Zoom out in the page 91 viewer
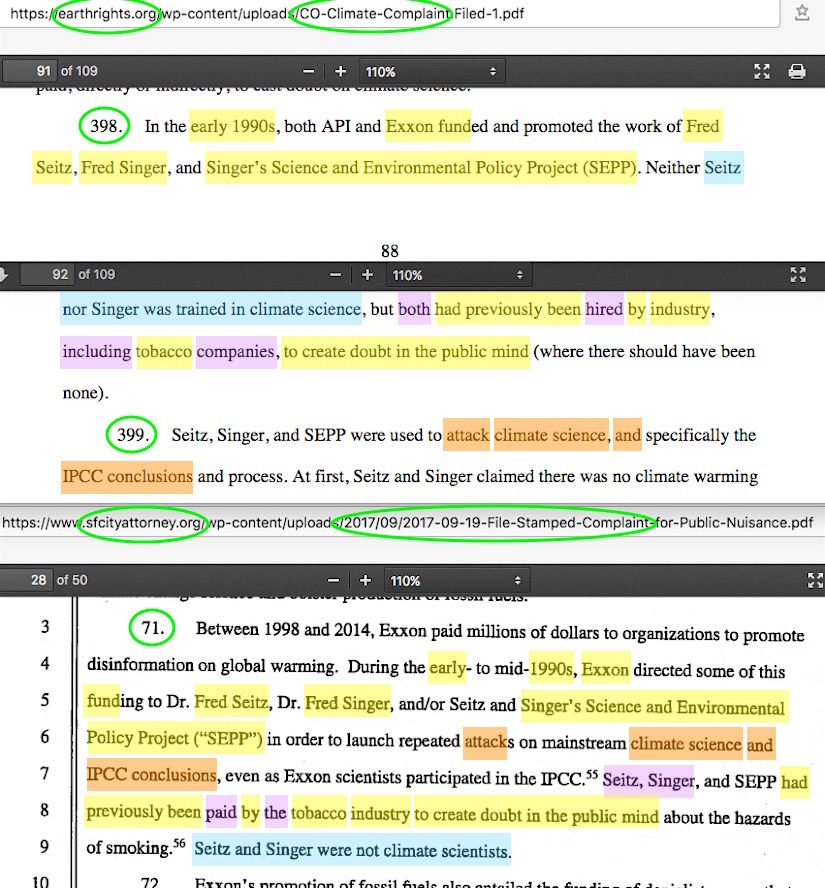825x888 pixels. click(309, 72)
